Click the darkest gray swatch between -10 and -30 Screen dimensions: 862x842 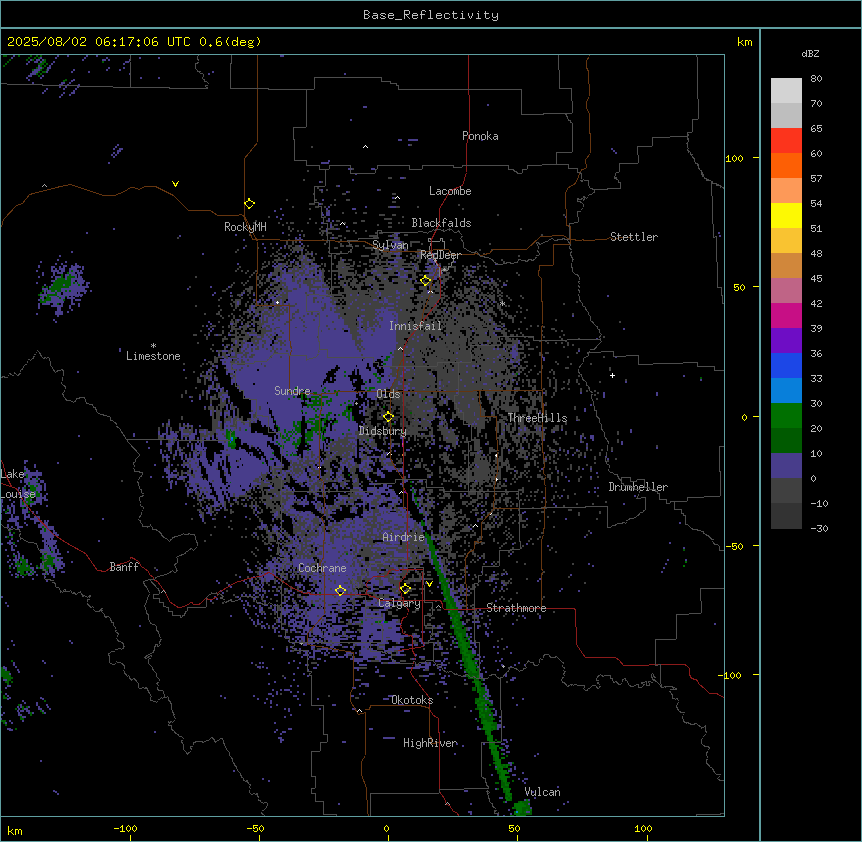pyautogui.click(x=786, y=516)
